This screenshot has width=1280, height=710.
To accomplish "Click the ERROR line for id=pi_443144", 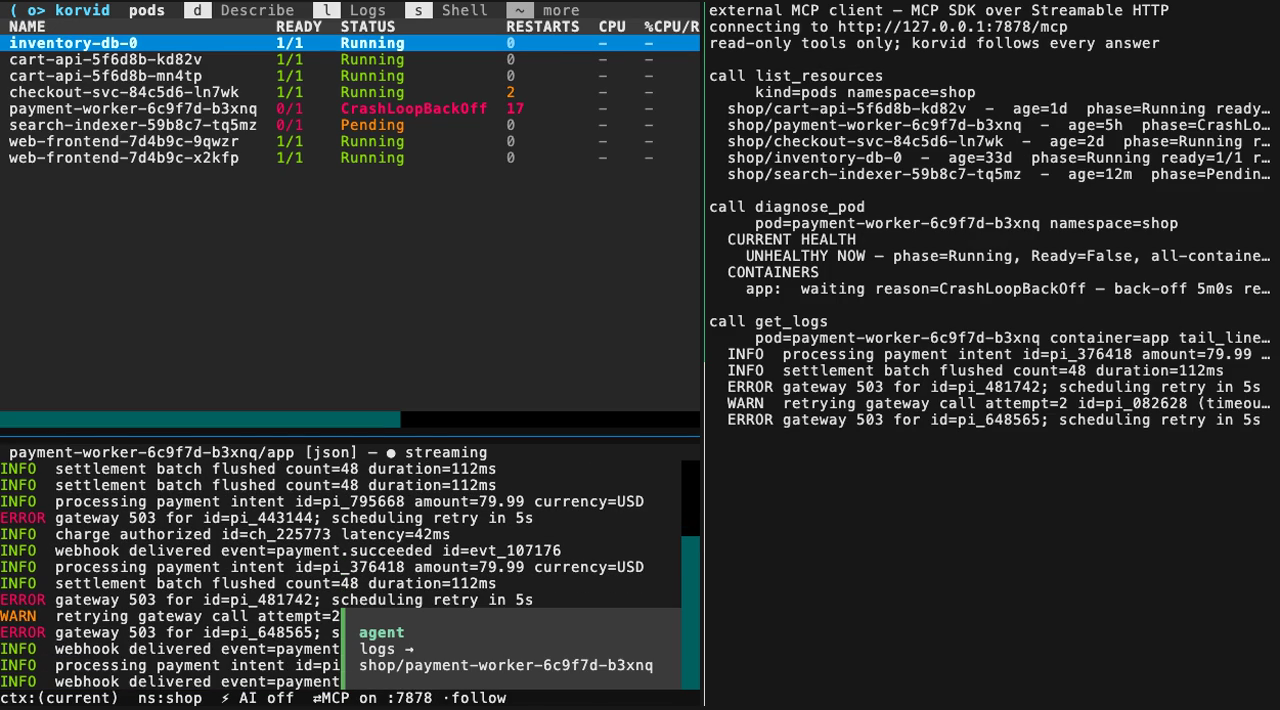I will (x=267, y=518).
